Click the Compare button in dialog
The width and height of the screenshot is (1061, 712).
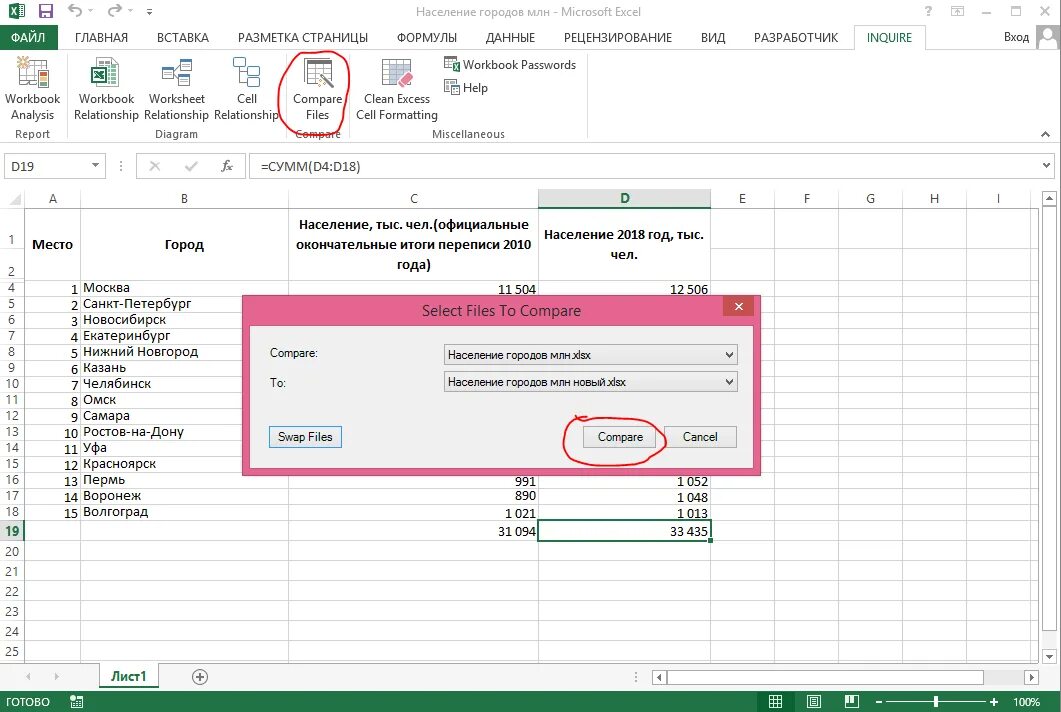[x=620, y=437]
